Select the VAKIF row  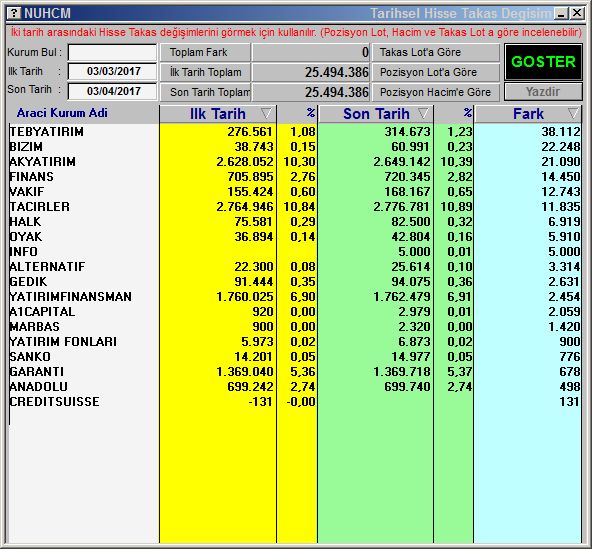click(295, 192)
